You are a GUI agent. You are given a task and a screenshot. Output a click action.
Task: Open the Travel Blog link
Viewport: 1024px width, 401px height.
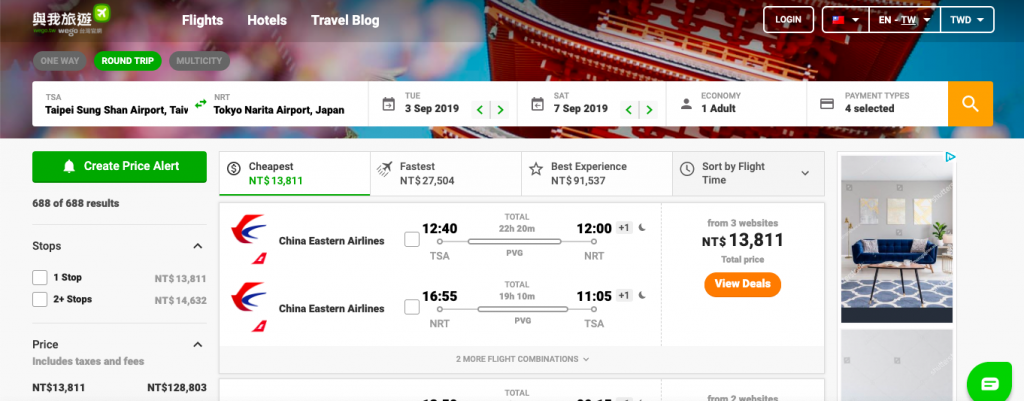pyautogui.click(x=345, y=20)
